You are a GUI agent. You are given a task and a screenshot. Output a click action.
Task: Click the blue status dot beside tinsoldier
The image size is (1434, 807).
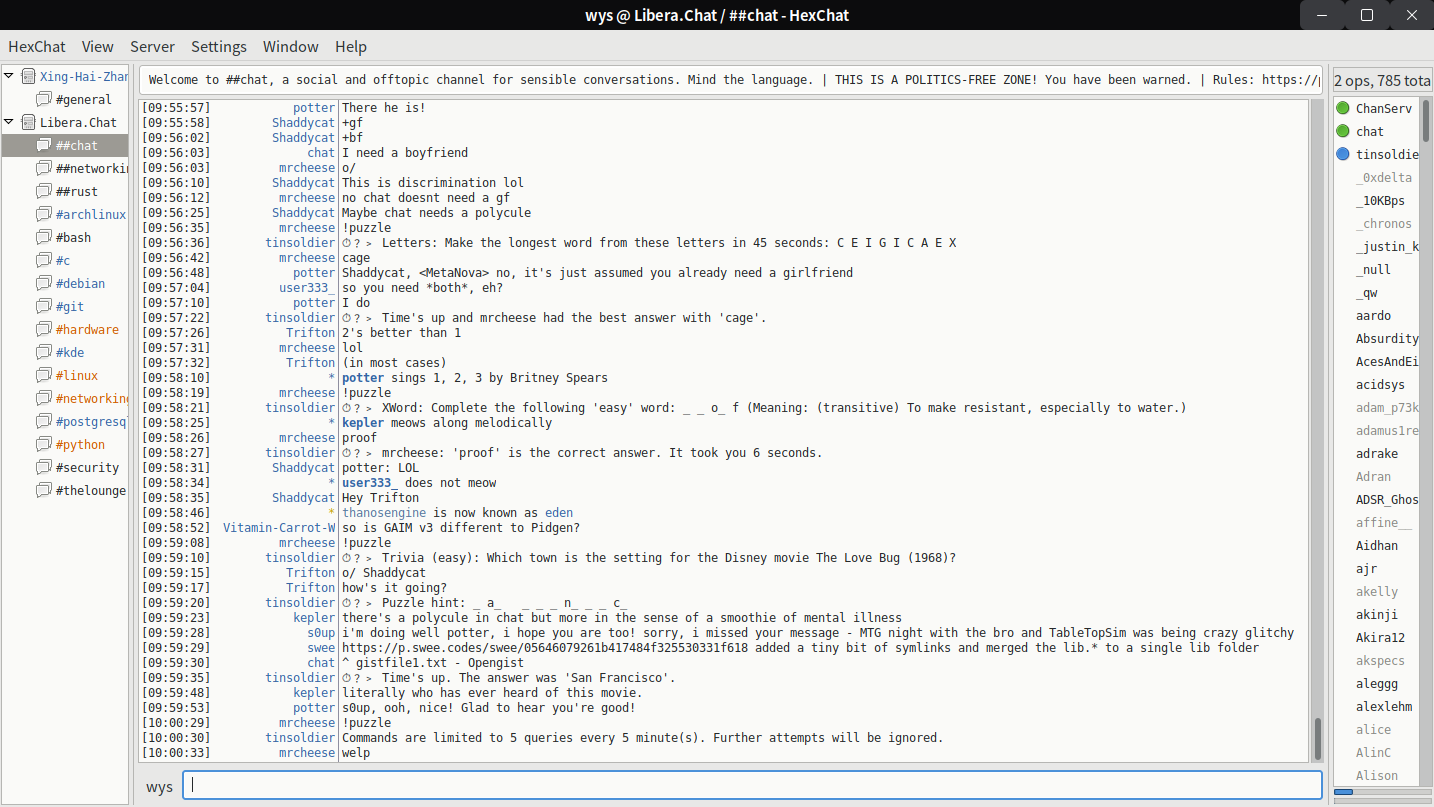click(1343, 155)
